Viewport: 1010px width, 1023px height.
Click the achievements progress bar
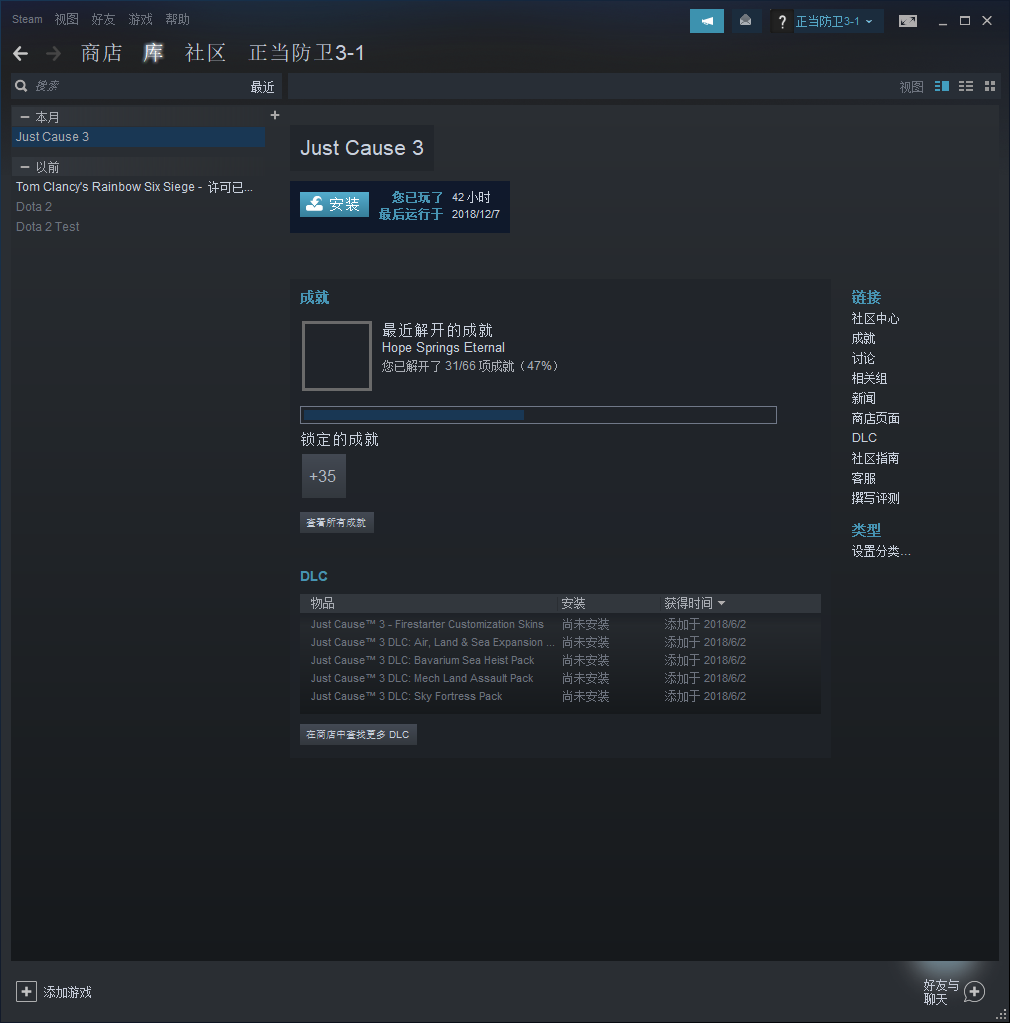coord(538,415)
